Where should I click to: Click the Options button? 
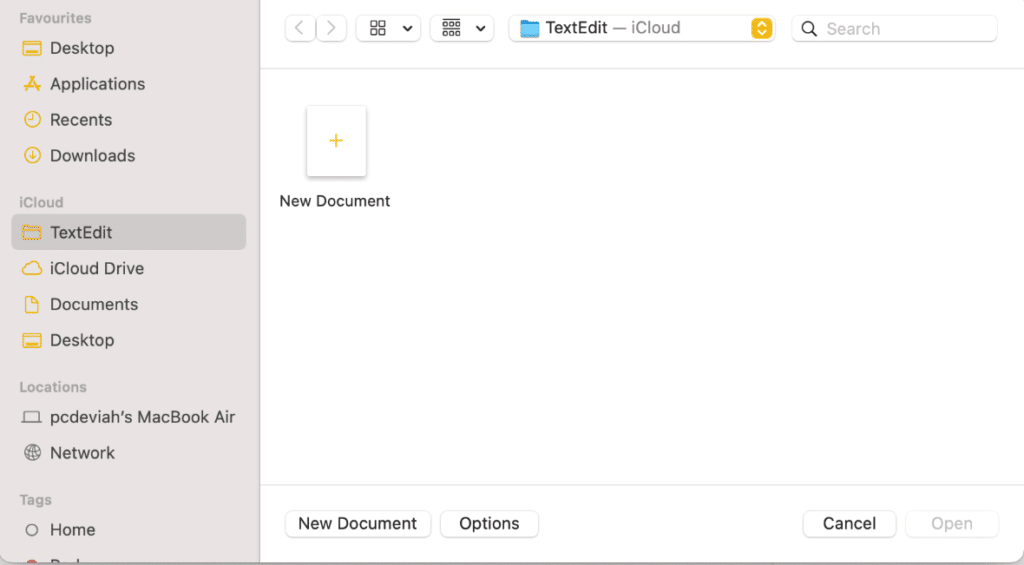pyautogui.click(x=489, y=523)
